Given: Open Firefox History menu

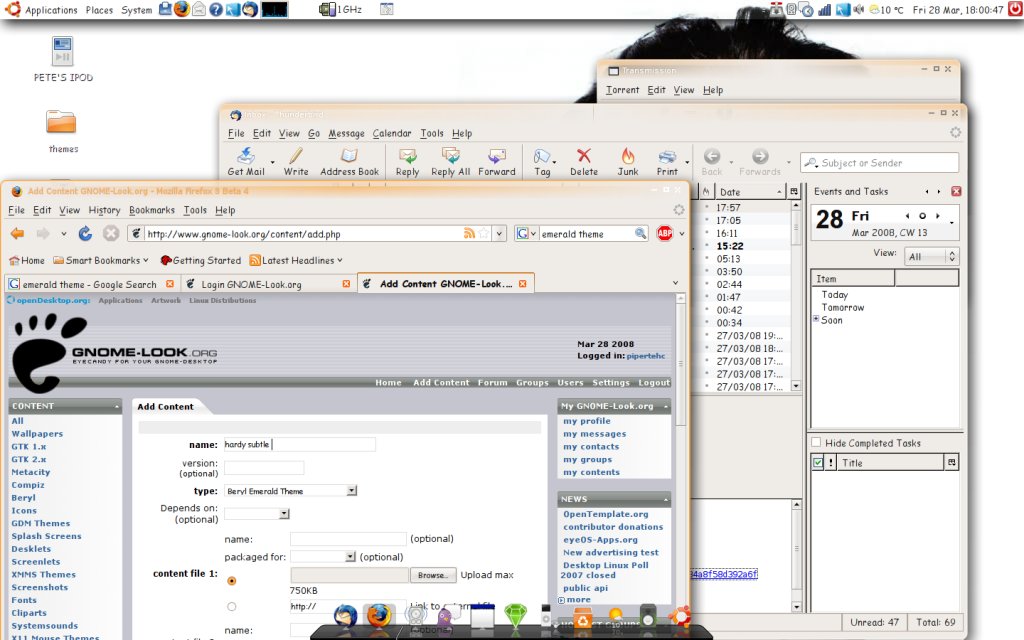Looking at the screenshot, I should (104, 210).
